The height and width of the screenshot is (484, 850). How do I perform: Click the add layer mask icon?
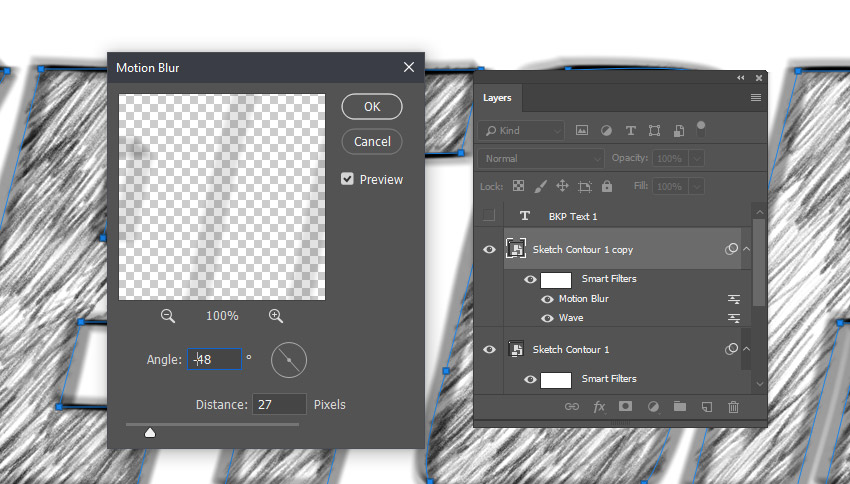(625, 407)
